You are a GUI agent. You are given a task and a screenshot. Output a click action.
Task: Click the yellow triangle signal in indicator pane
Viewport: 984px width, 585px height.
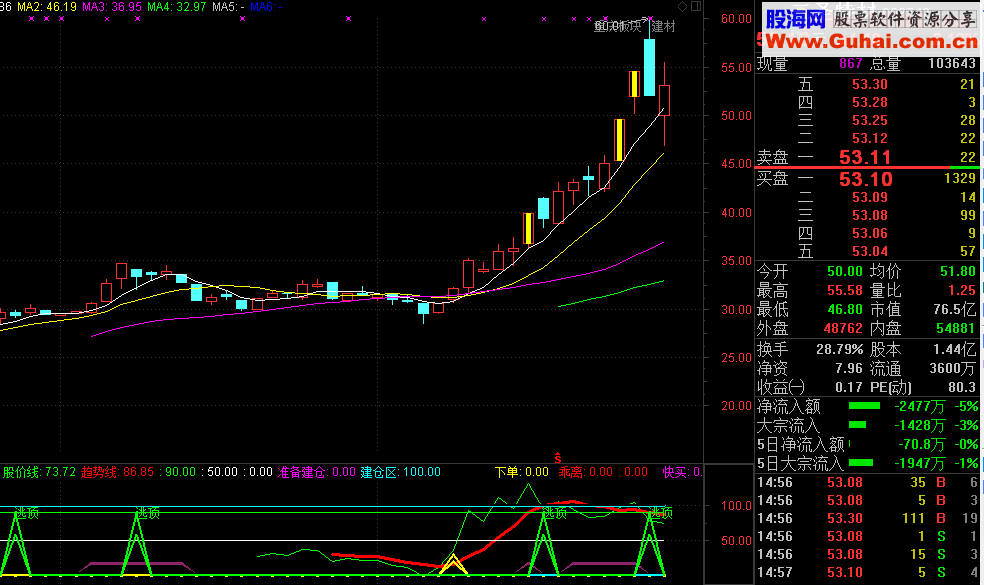pyautogui.click(x=453, y=564)
